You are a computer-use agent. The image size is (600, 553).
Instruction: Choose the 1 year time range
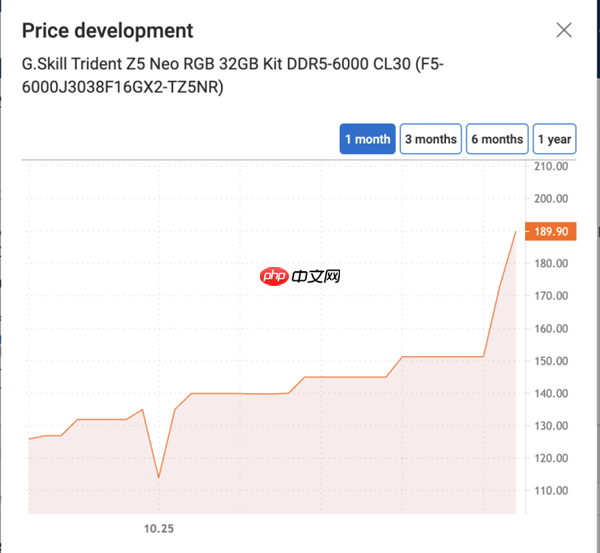click(553, 139)
